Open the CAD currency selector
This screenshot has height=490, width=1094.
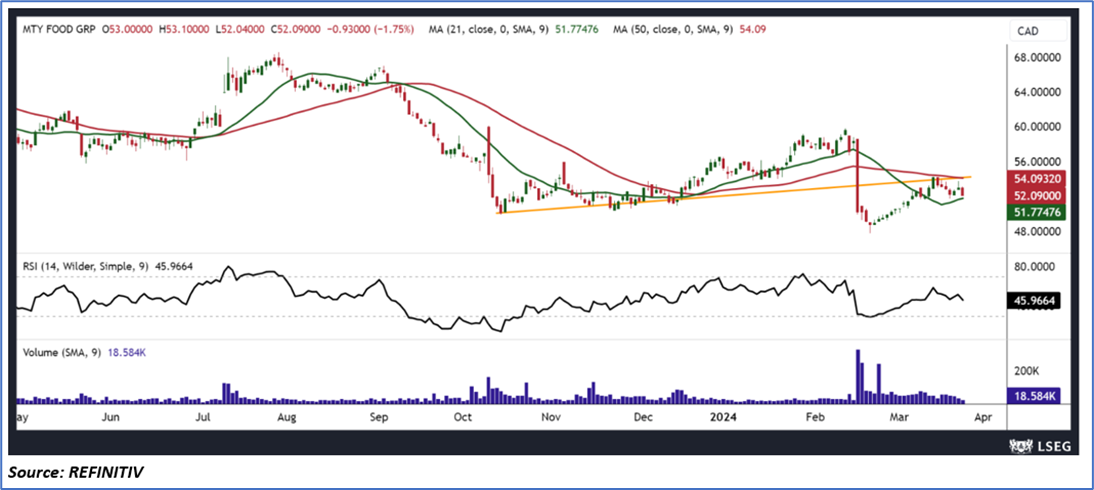tap(1037, 31)
